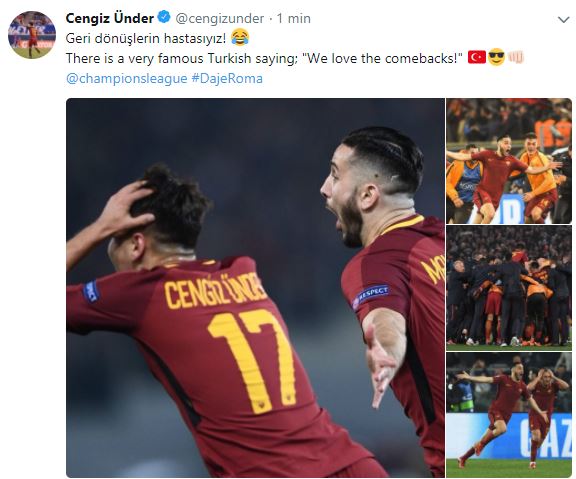Open the @championsleague mention
Image resolution: width=576 pixels, height=479 pixels.
(x=127, y=79)
